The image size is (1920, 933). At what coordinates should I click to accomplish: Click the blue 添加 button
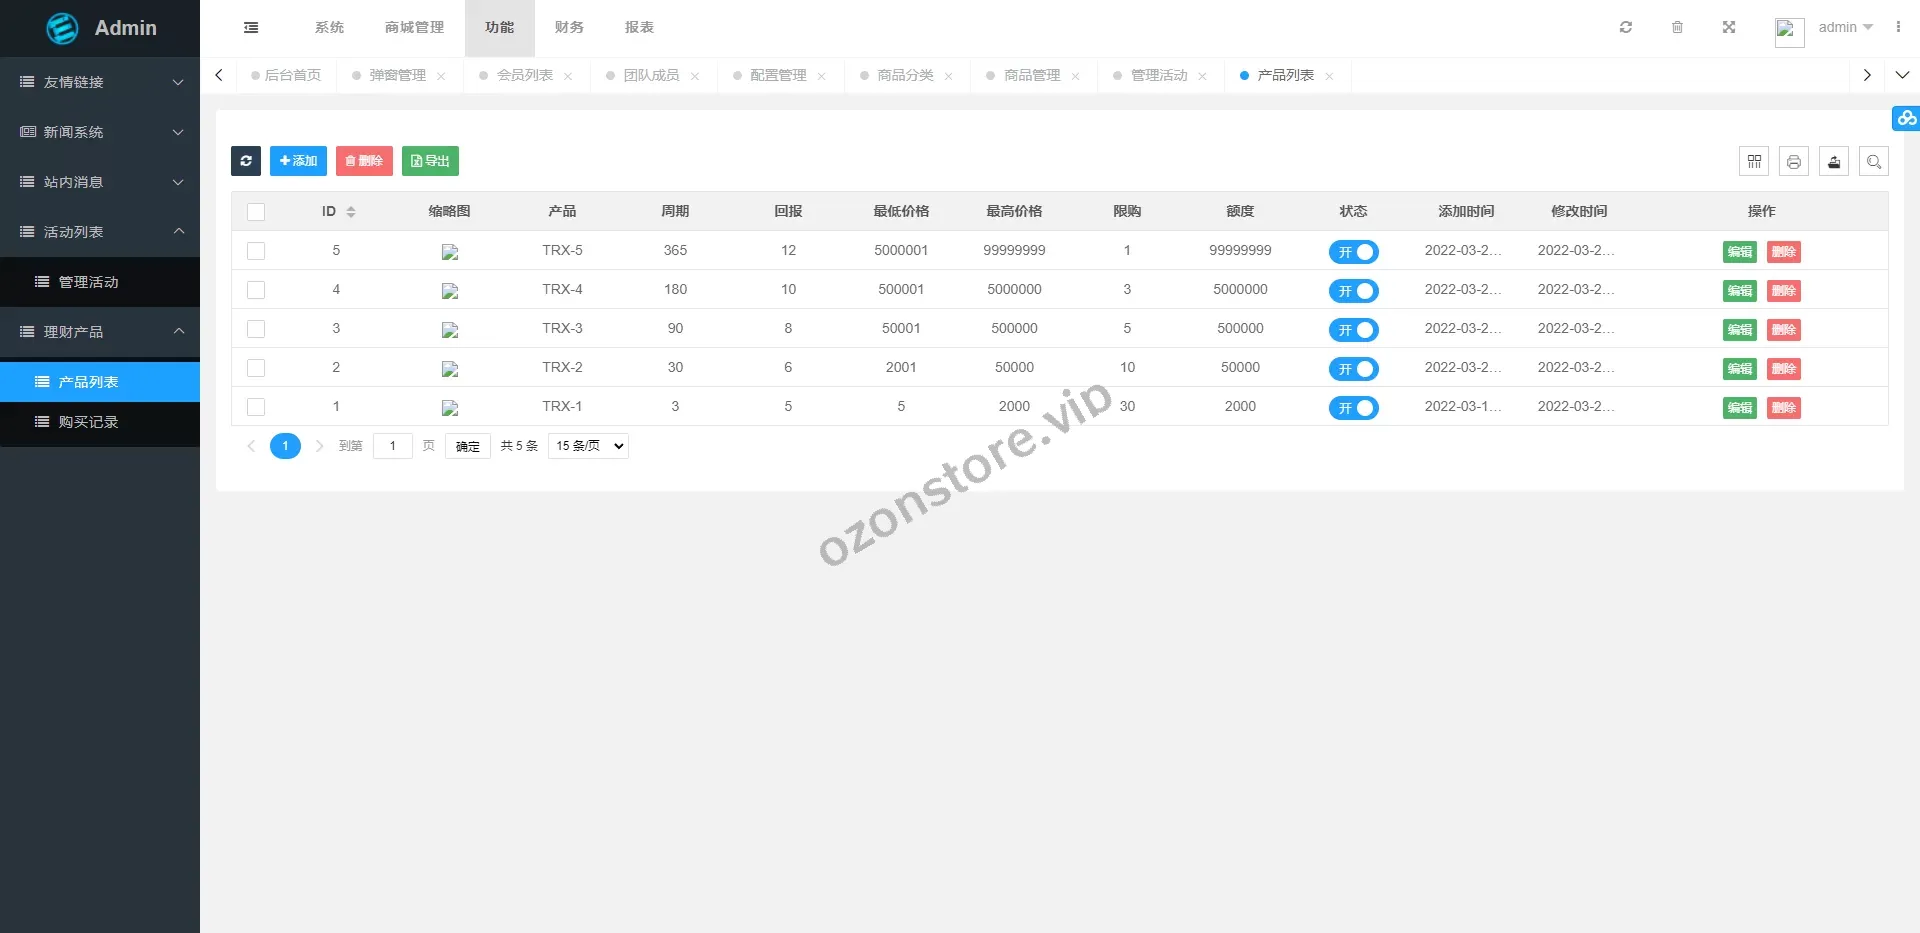298,161
